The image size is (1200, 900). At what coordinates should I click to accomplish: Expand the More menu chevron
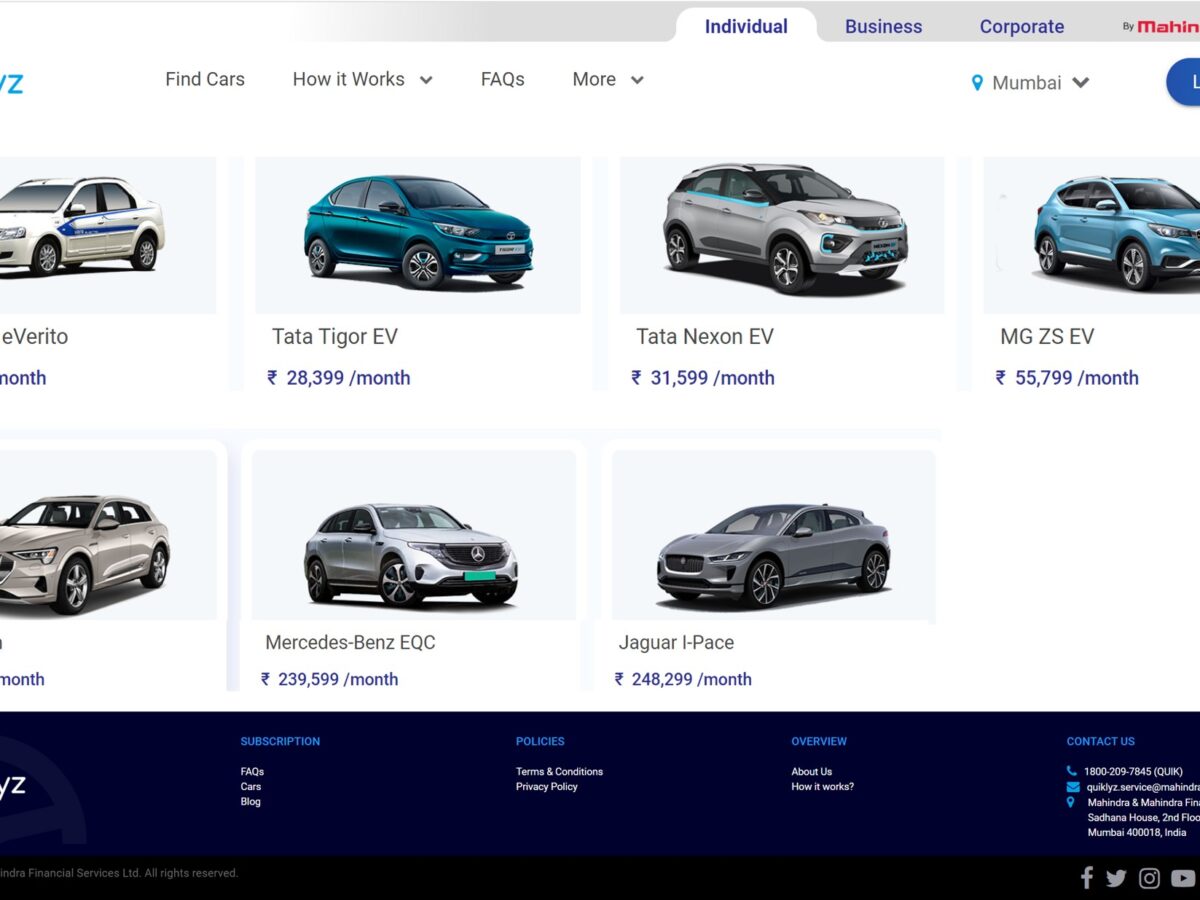pos(637,80)
